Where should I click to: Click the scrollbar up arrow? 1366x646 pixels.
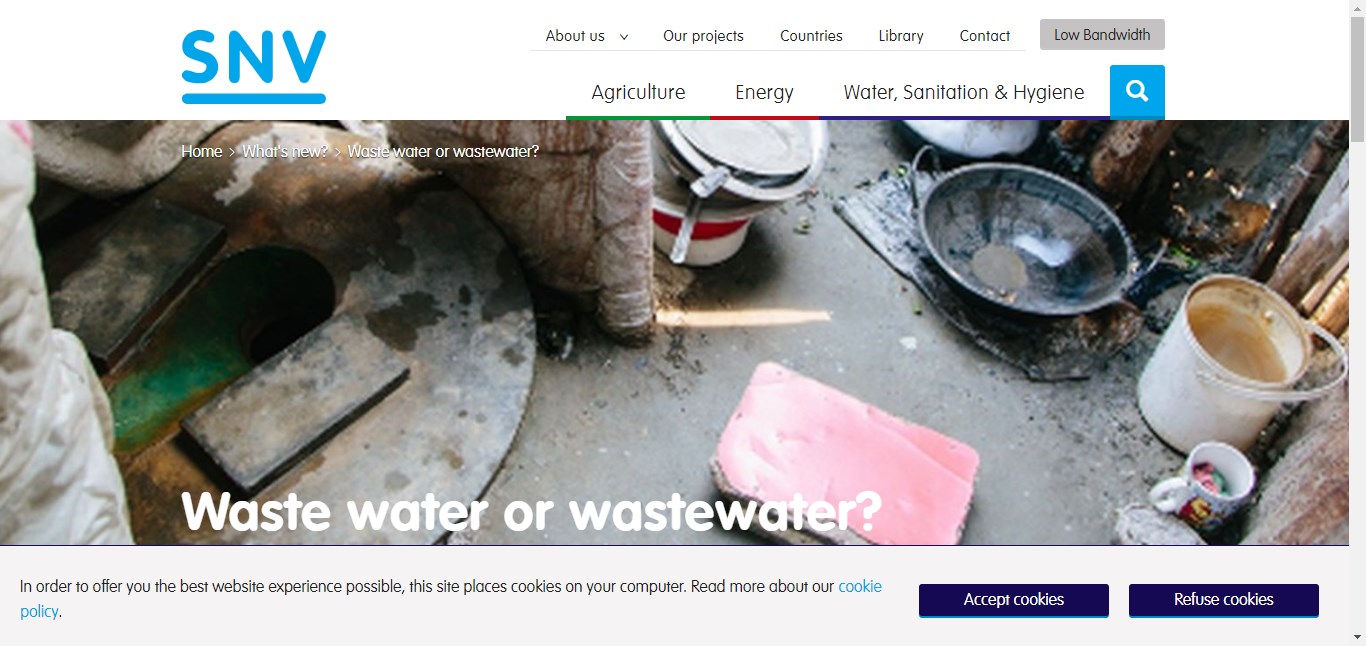coord(1357,8)
